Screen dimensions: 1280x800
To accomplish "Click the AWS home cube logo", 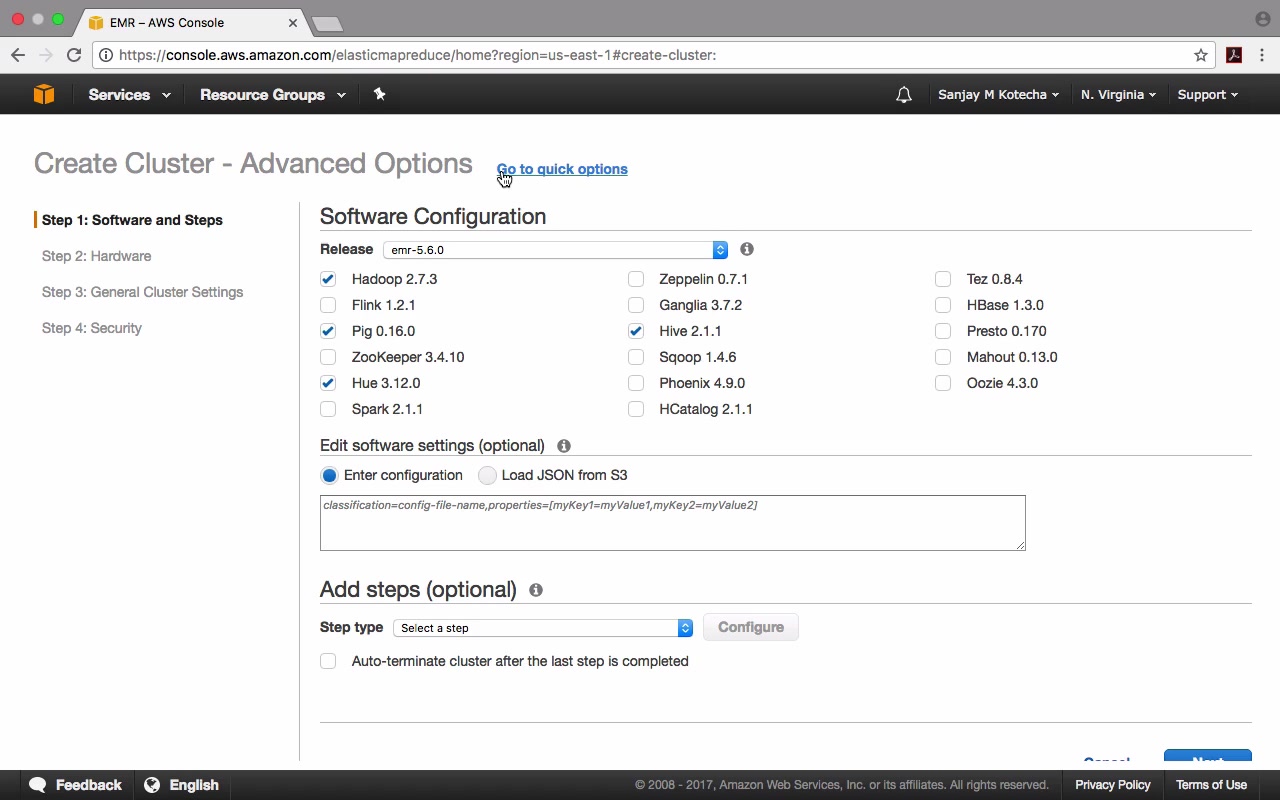I will pyautogui.click(x=44, y=94).
